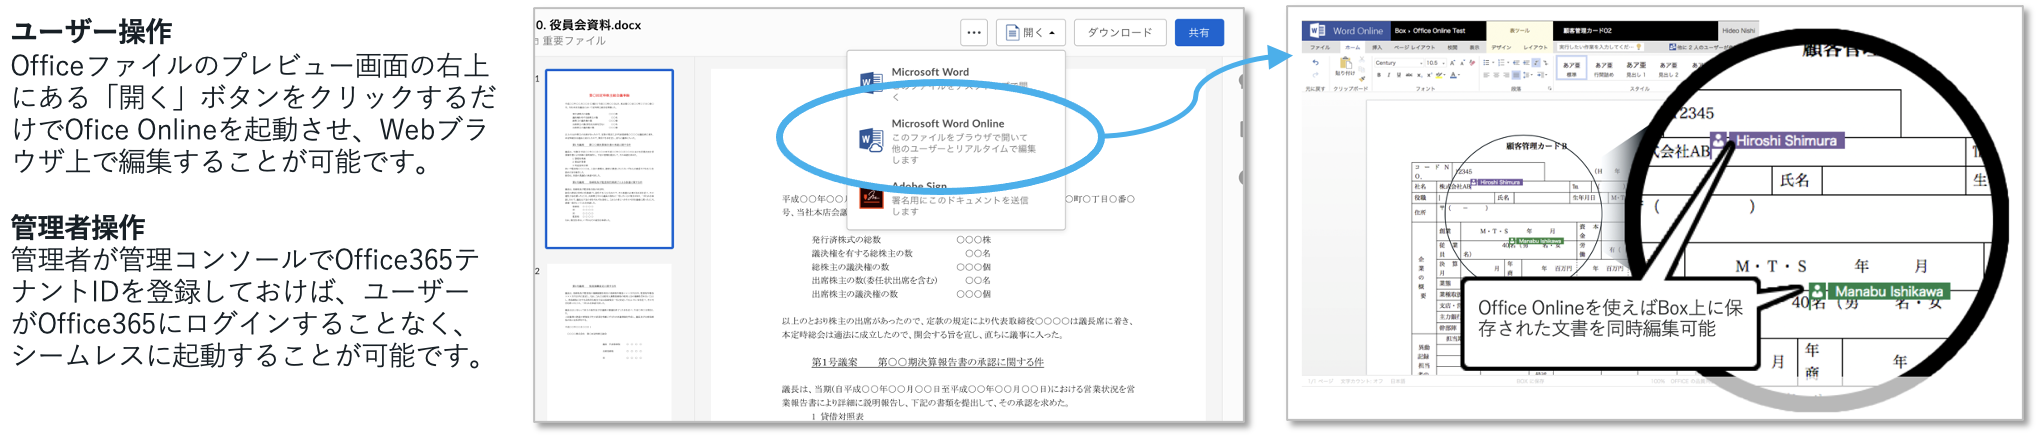The image size is (2038, 436).
Task: Select the page 1 thumbnail in preview
Action: [x=609, y=158]
